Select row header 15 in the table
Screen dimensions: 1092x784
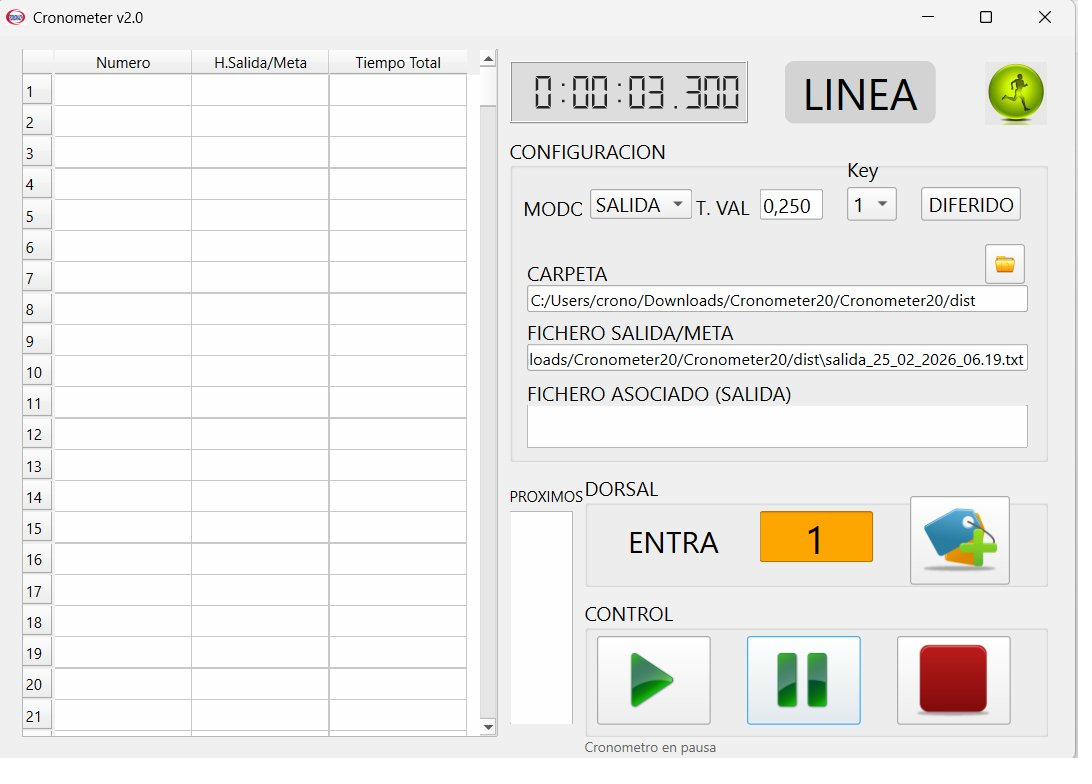(x=37, y=528)
